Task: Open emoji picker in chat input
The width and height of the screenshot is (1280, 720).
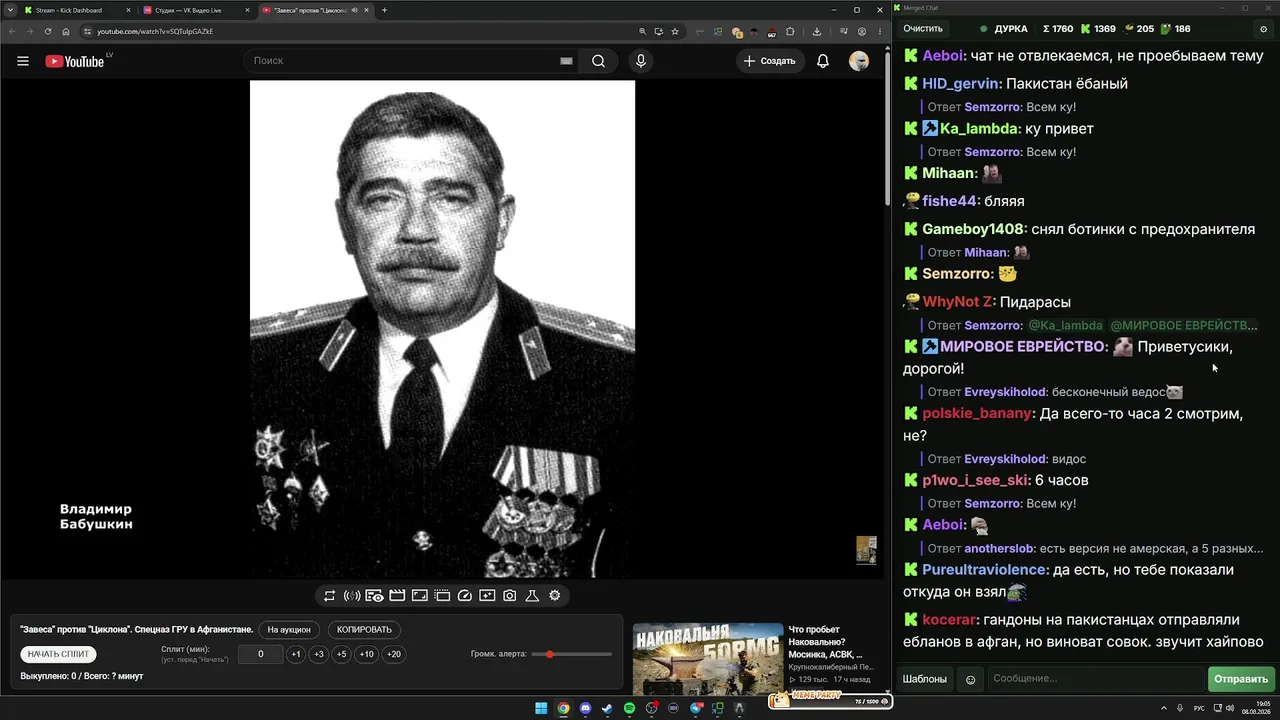Action: pyautogui.click(x=970, y=680)
